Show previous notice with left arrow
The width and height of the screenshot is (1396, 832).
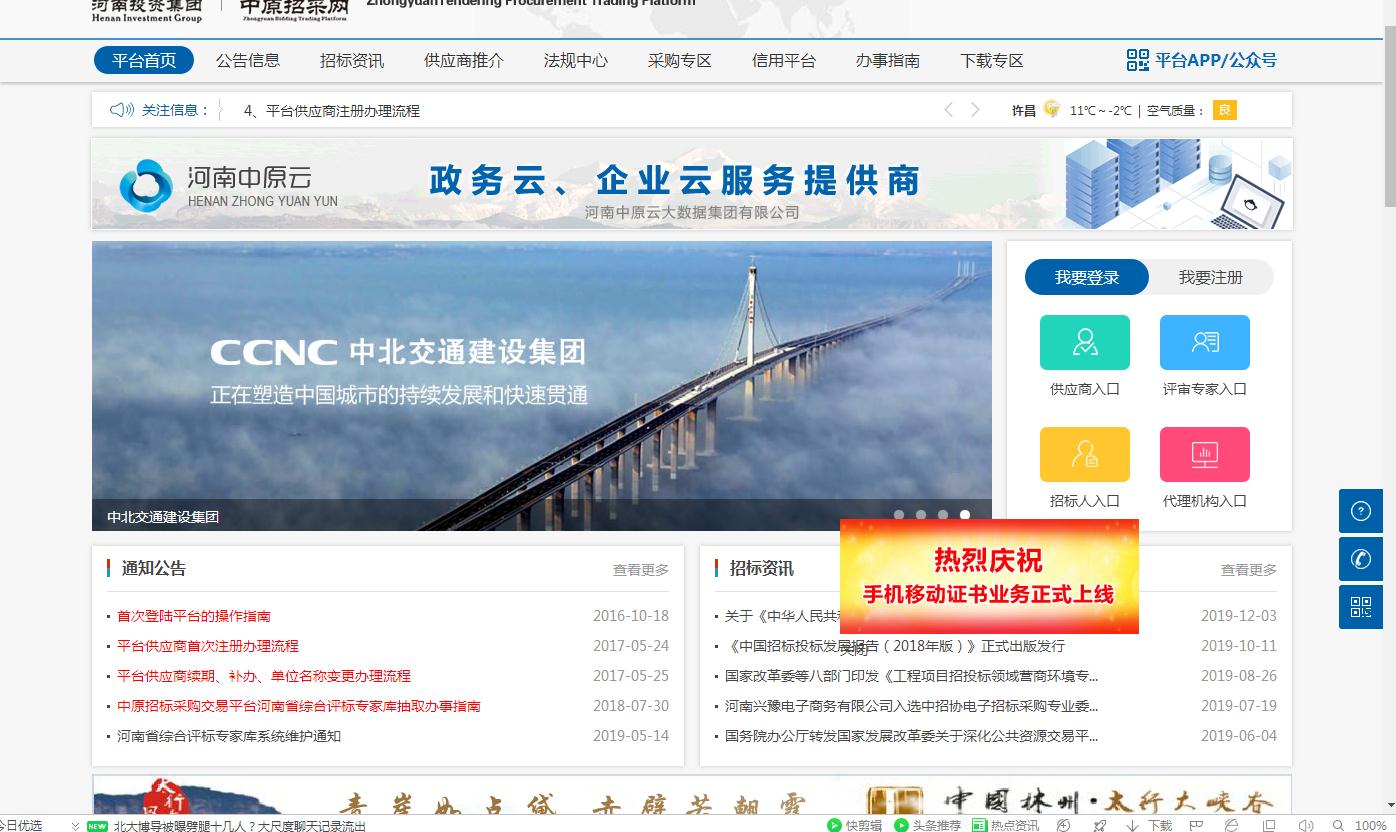pyautogui.click(x=948, y=110)
